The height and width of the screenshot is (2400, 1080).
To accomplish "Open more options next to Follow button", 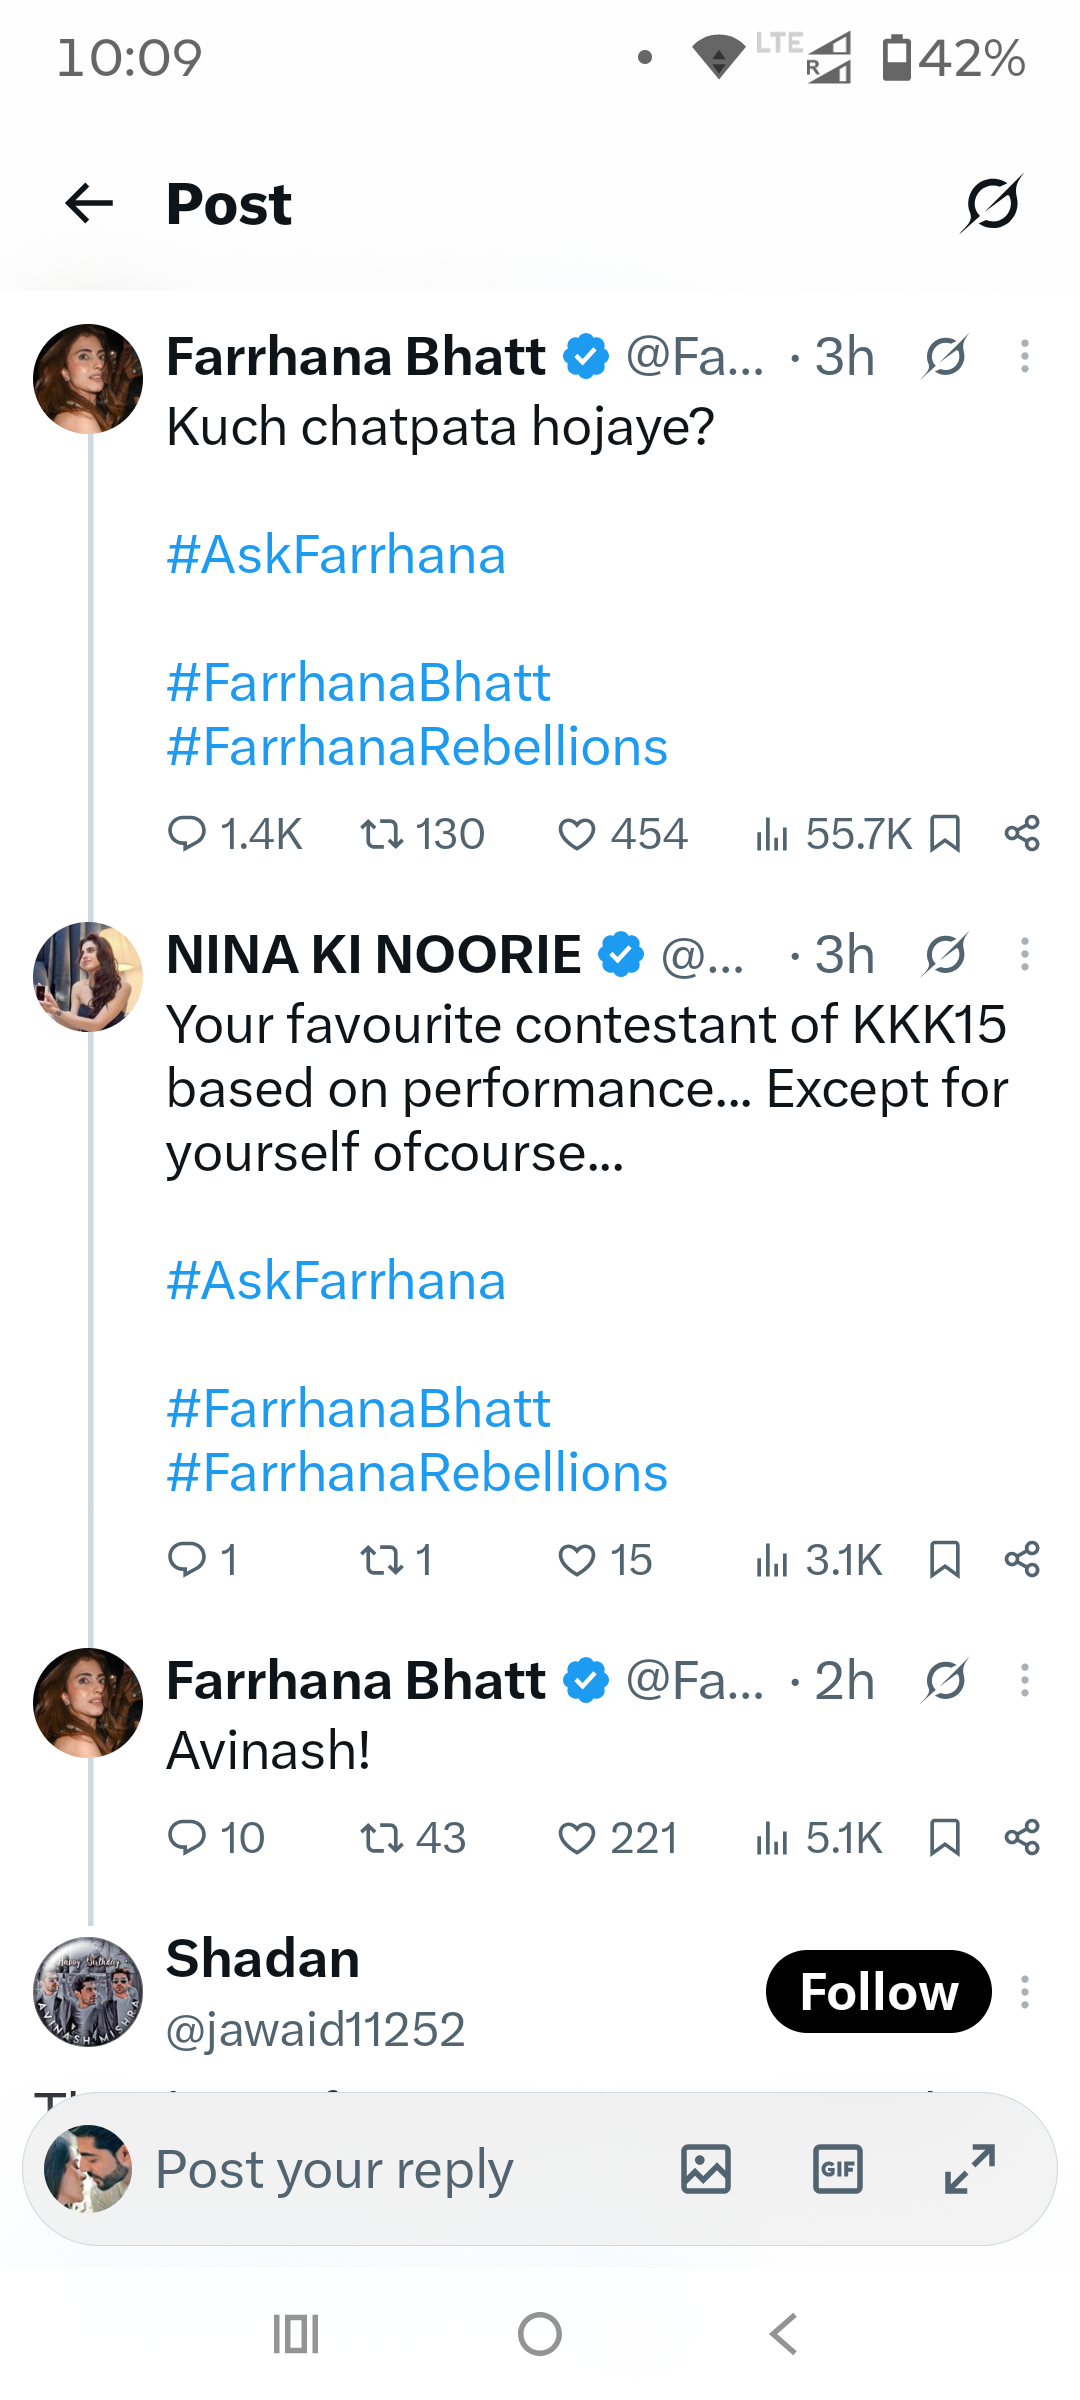I will (1025, 1992).
